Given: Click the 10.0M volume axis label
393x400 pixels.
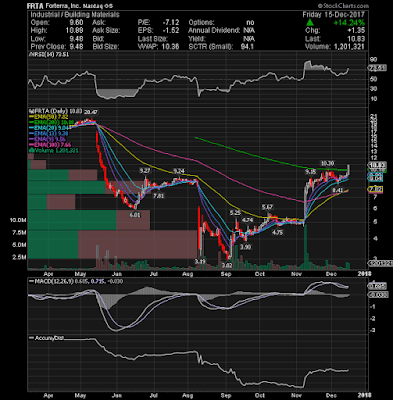Looking at the screenshot, I should click(x=18, y=220).
